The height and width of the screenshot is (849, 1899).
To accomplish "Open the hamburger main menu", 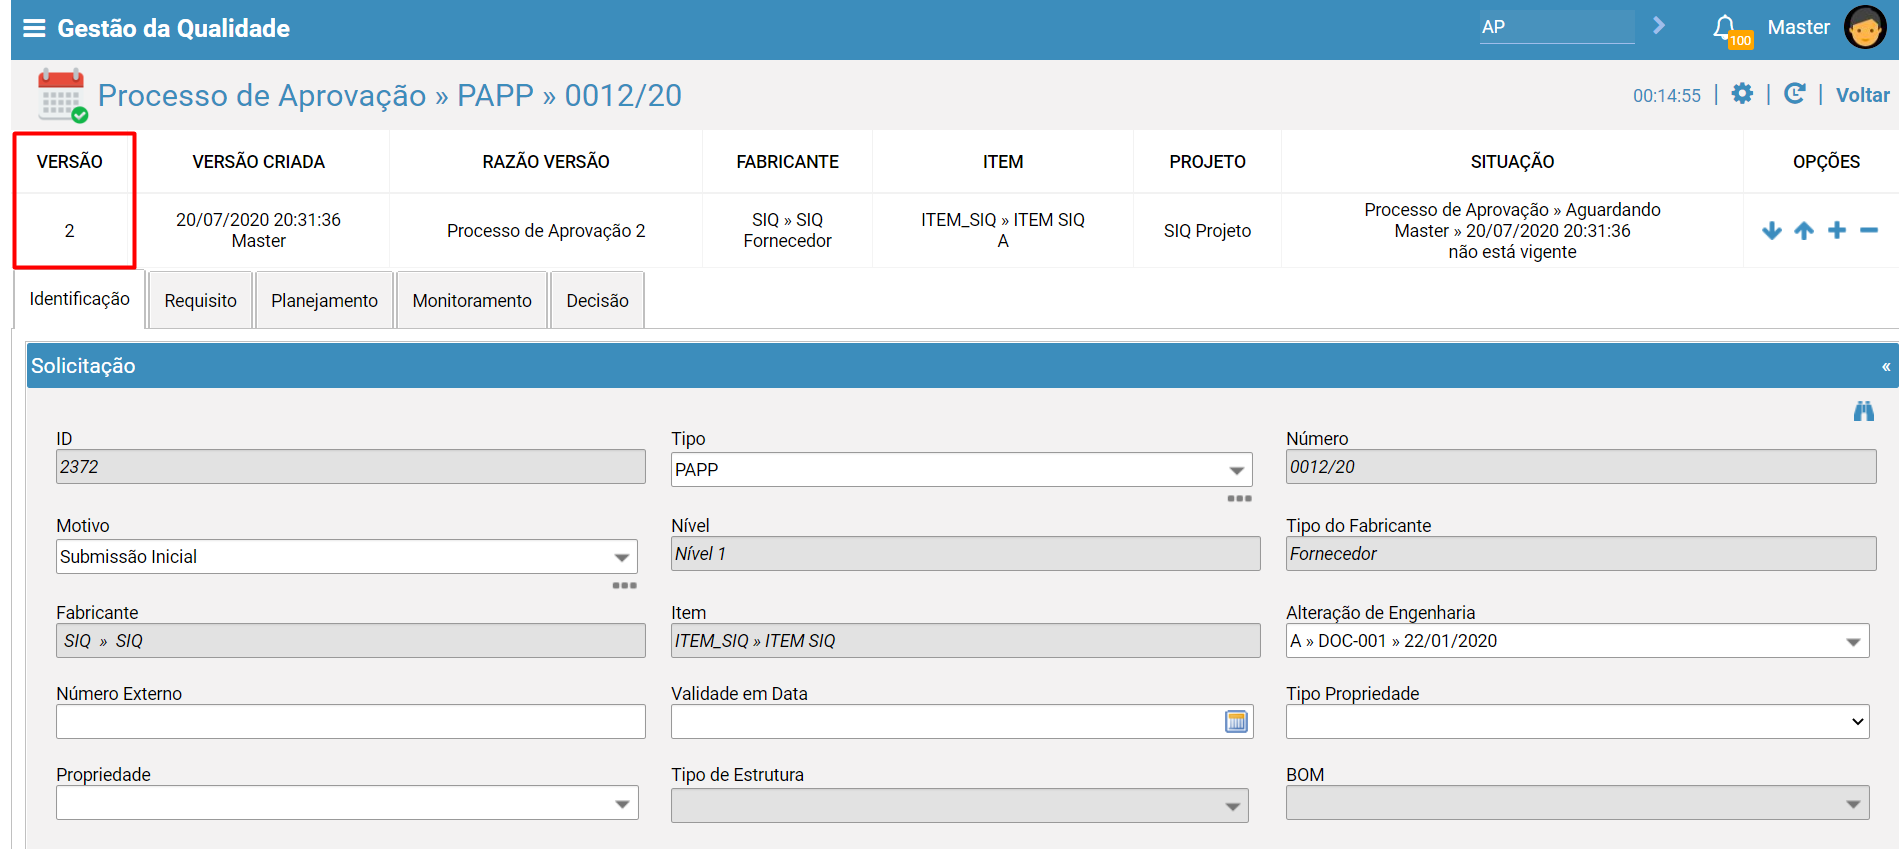I will tap(34, 28).
